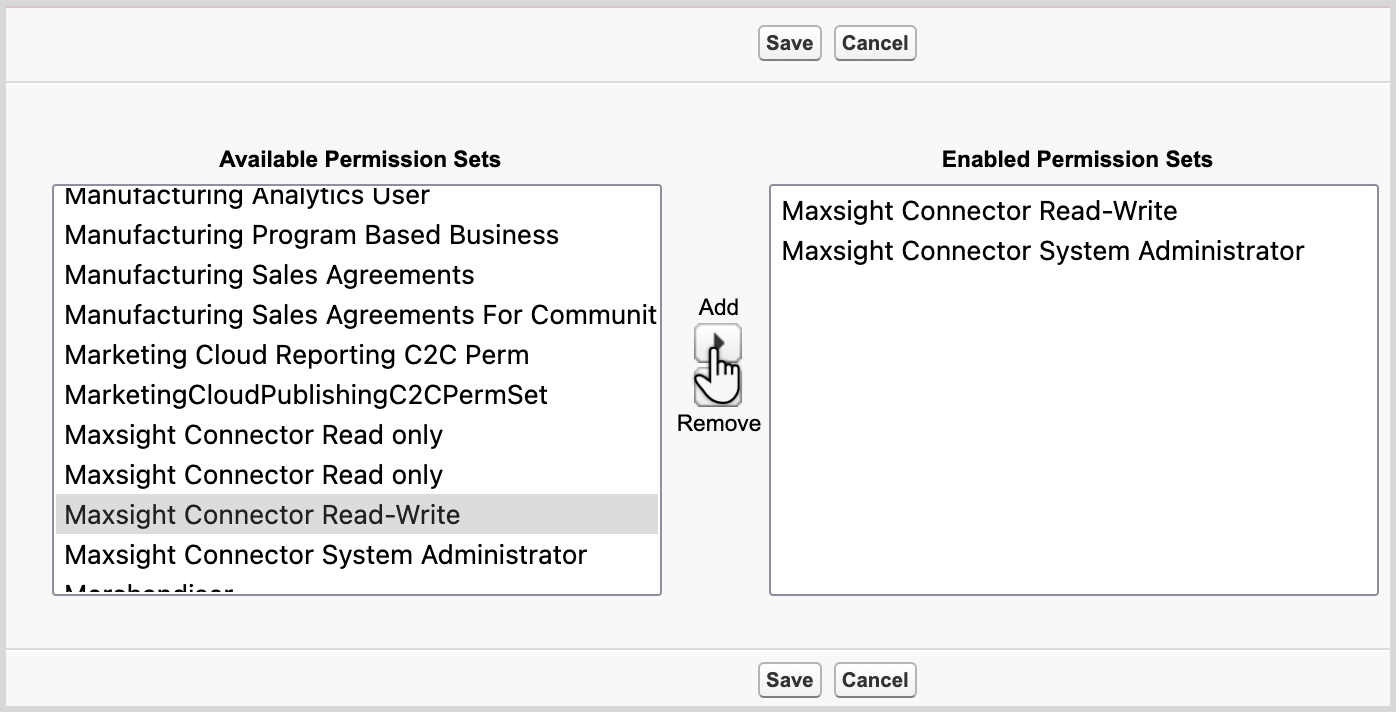This screenshot has width=1396, height=712.
Task: Select the partially visible Merchandiser entry
Action: click(x=148, y=590)
